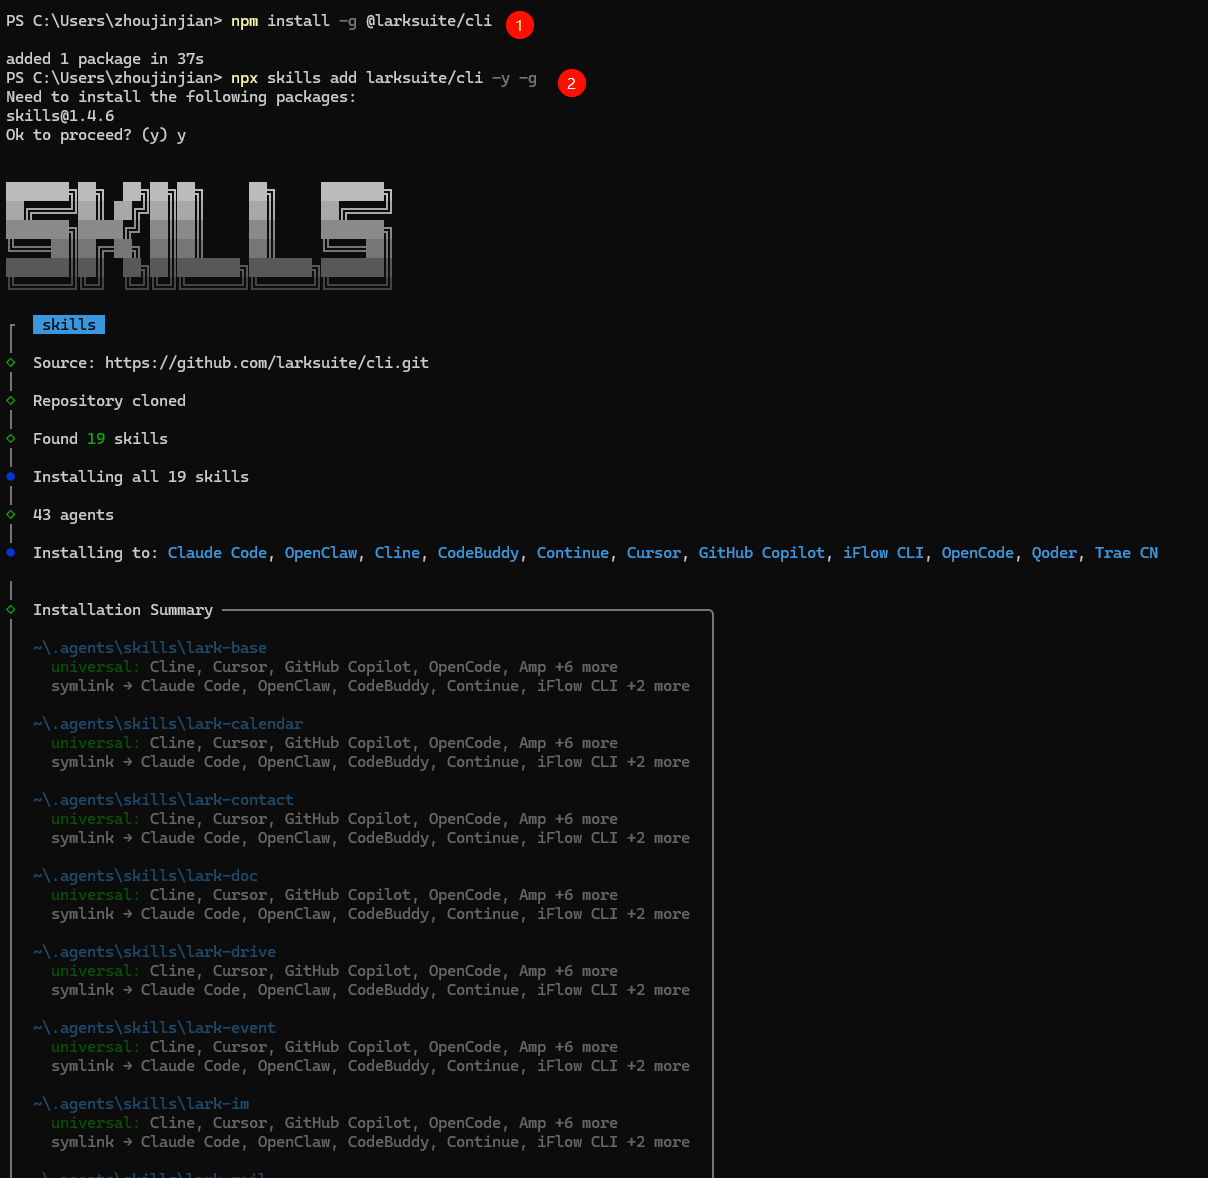Image resolution: width=1208 pixels, height=1178 pixels.
Task: Select the lark-im skill path
Action: click(x=141, y=1104)
